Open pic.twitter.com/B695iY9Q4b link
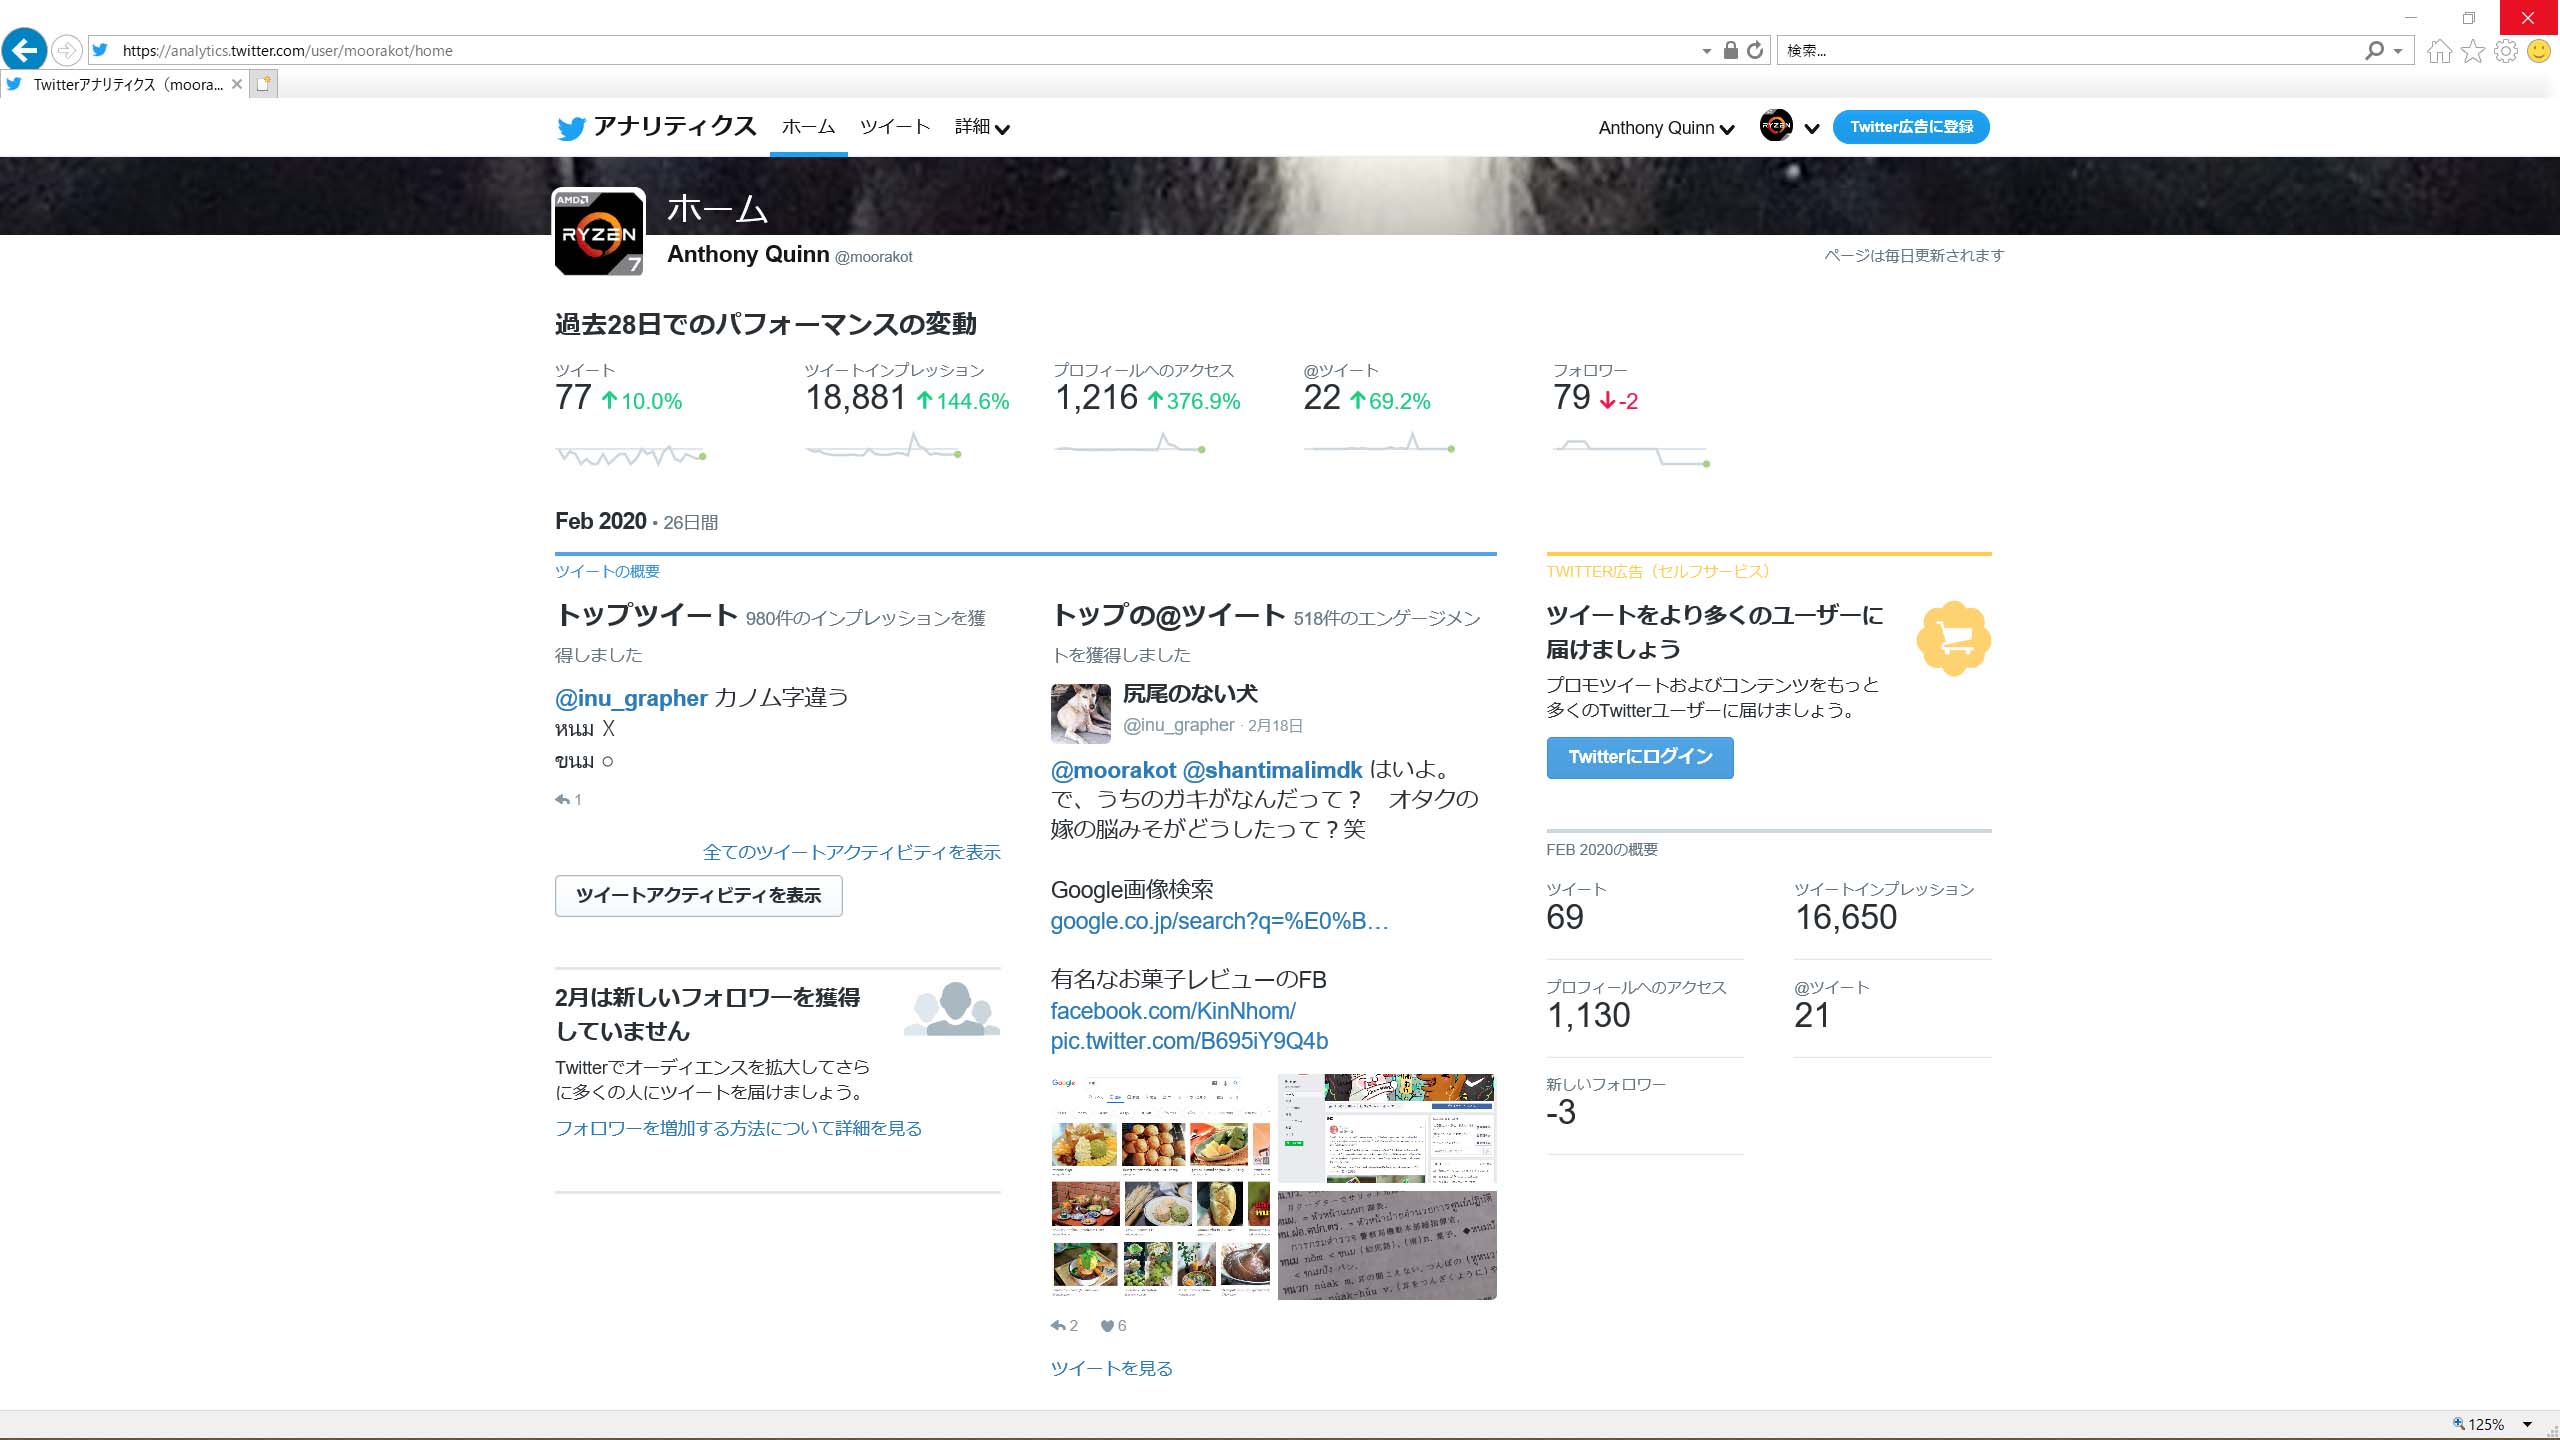2560x1440 pixels. (x=1189, y=1041)
